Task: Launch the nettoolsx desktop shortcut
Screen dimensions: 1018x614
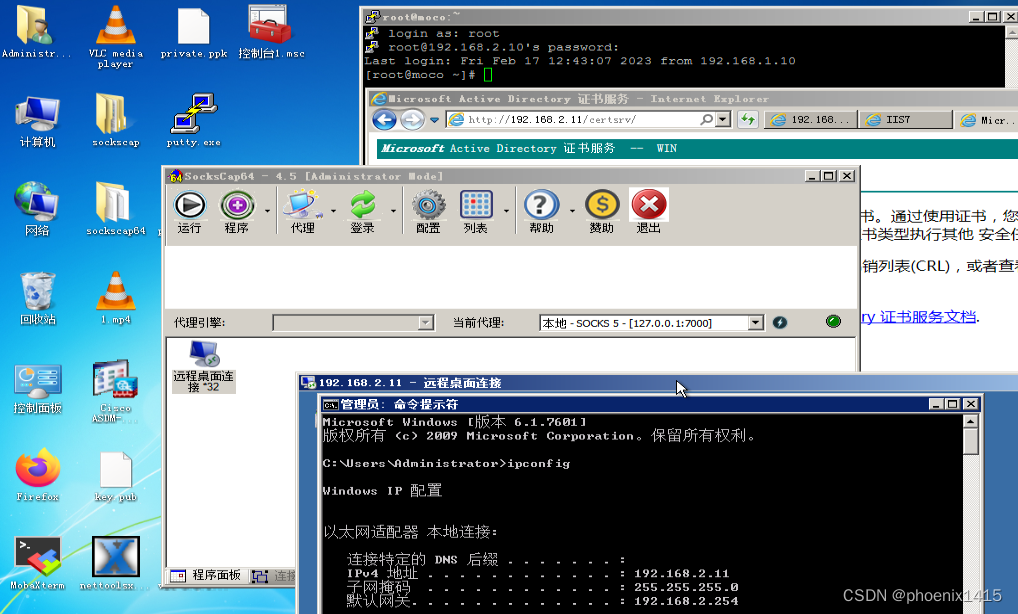Action: click(116, 563)
